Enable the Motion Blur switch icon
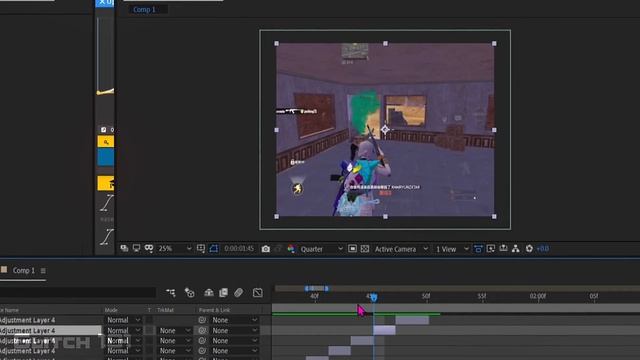 pos(239,292)
